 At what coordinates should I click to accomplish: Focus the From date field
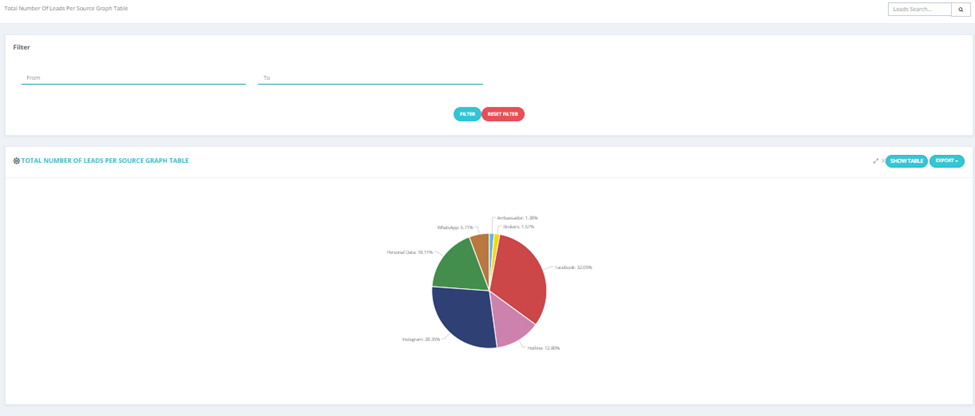pos(134,78)
